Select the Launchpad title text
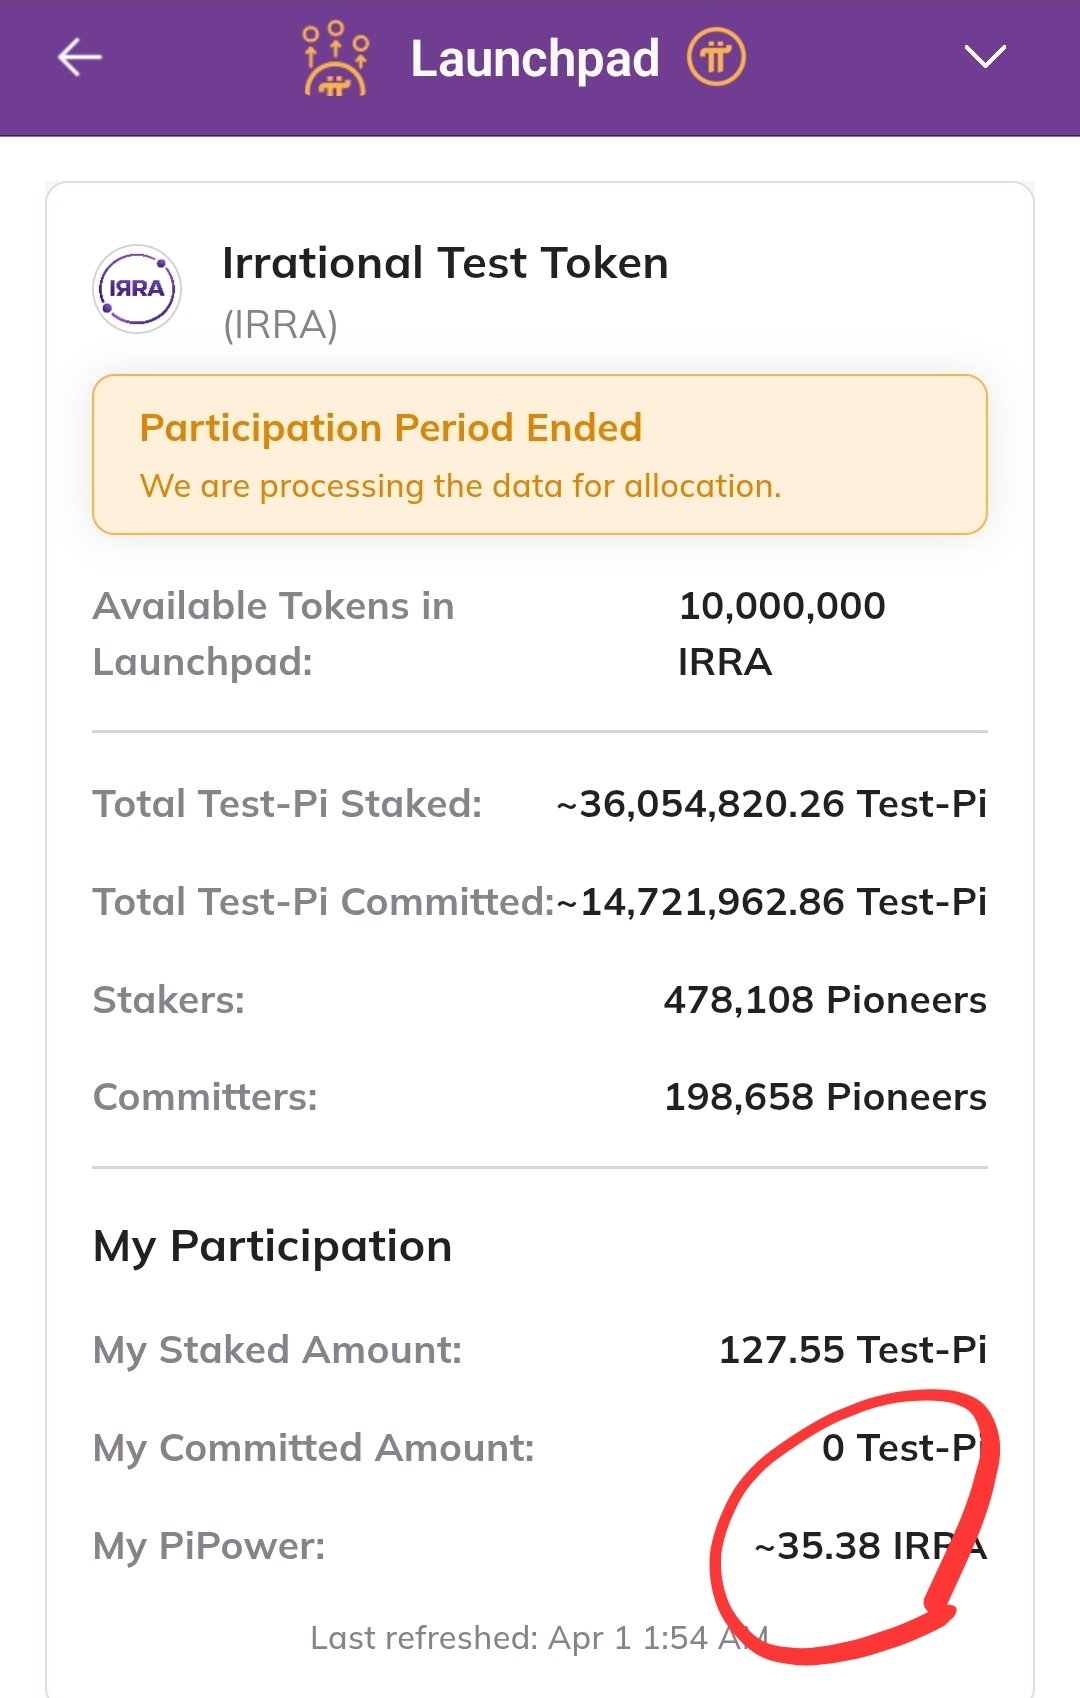The width and height of the screenshot is (1080, 1698). click(535, 59)
